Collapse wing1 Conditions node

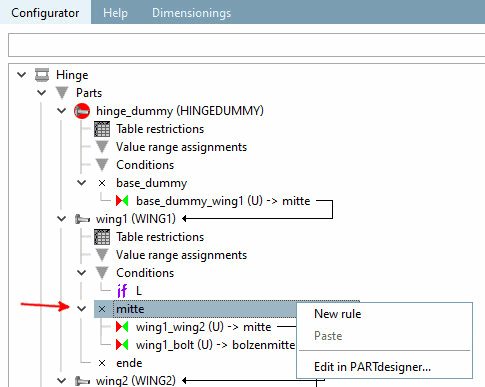82,273
